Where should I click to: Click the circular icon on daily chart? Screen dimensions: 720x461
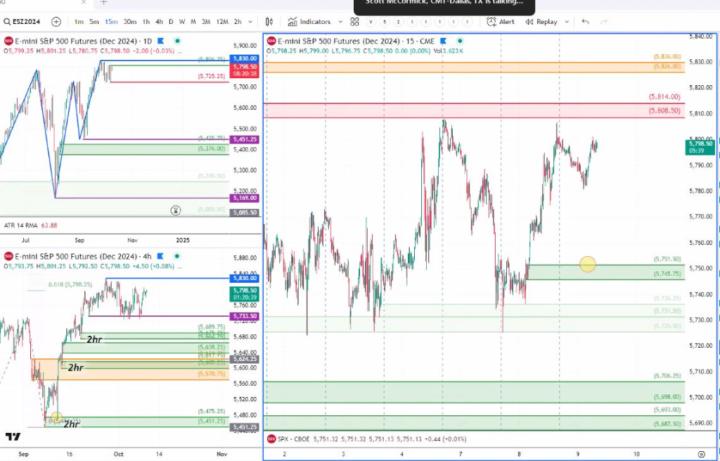coord(176,211)
